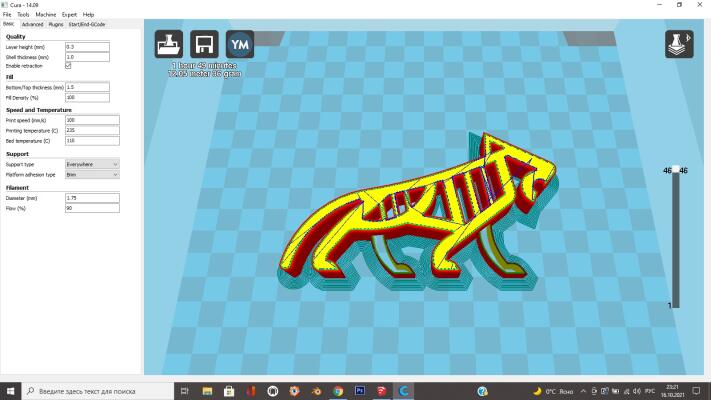Click the Load model icon

pos(169,44)
